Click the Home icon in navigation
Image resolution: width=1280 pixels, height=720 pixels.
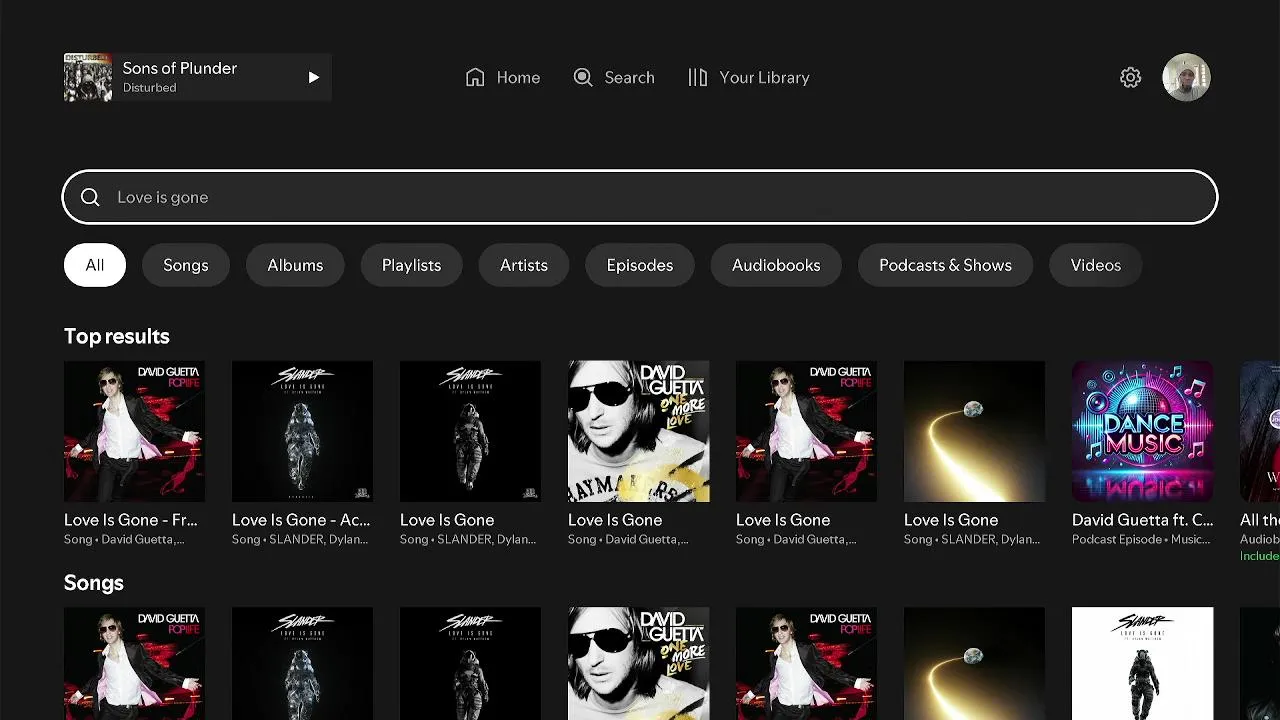[x=475, y=77]
